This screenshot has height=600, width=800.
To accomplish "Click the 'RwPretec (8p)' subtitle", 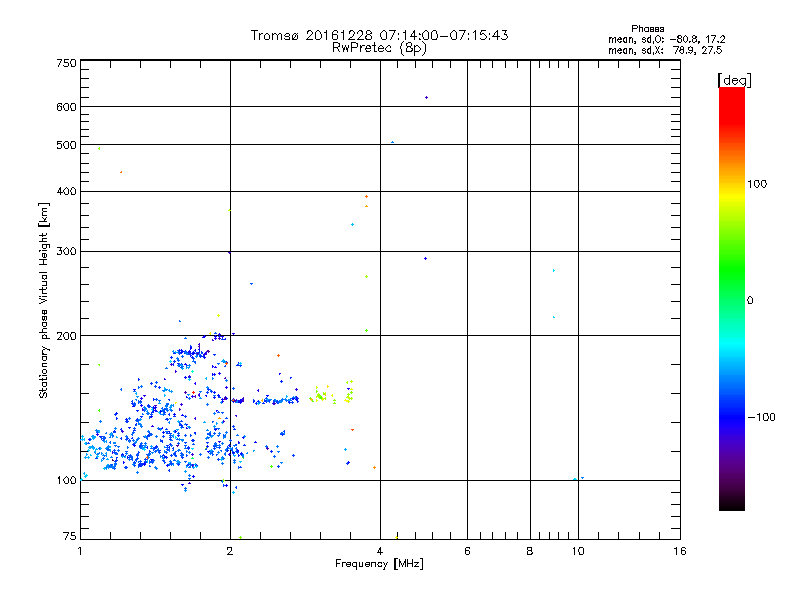I will coord(379,48).
